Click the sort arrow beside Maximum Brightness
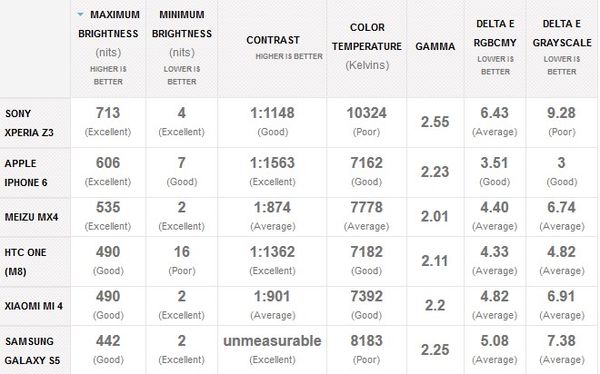 pos(80,14)
